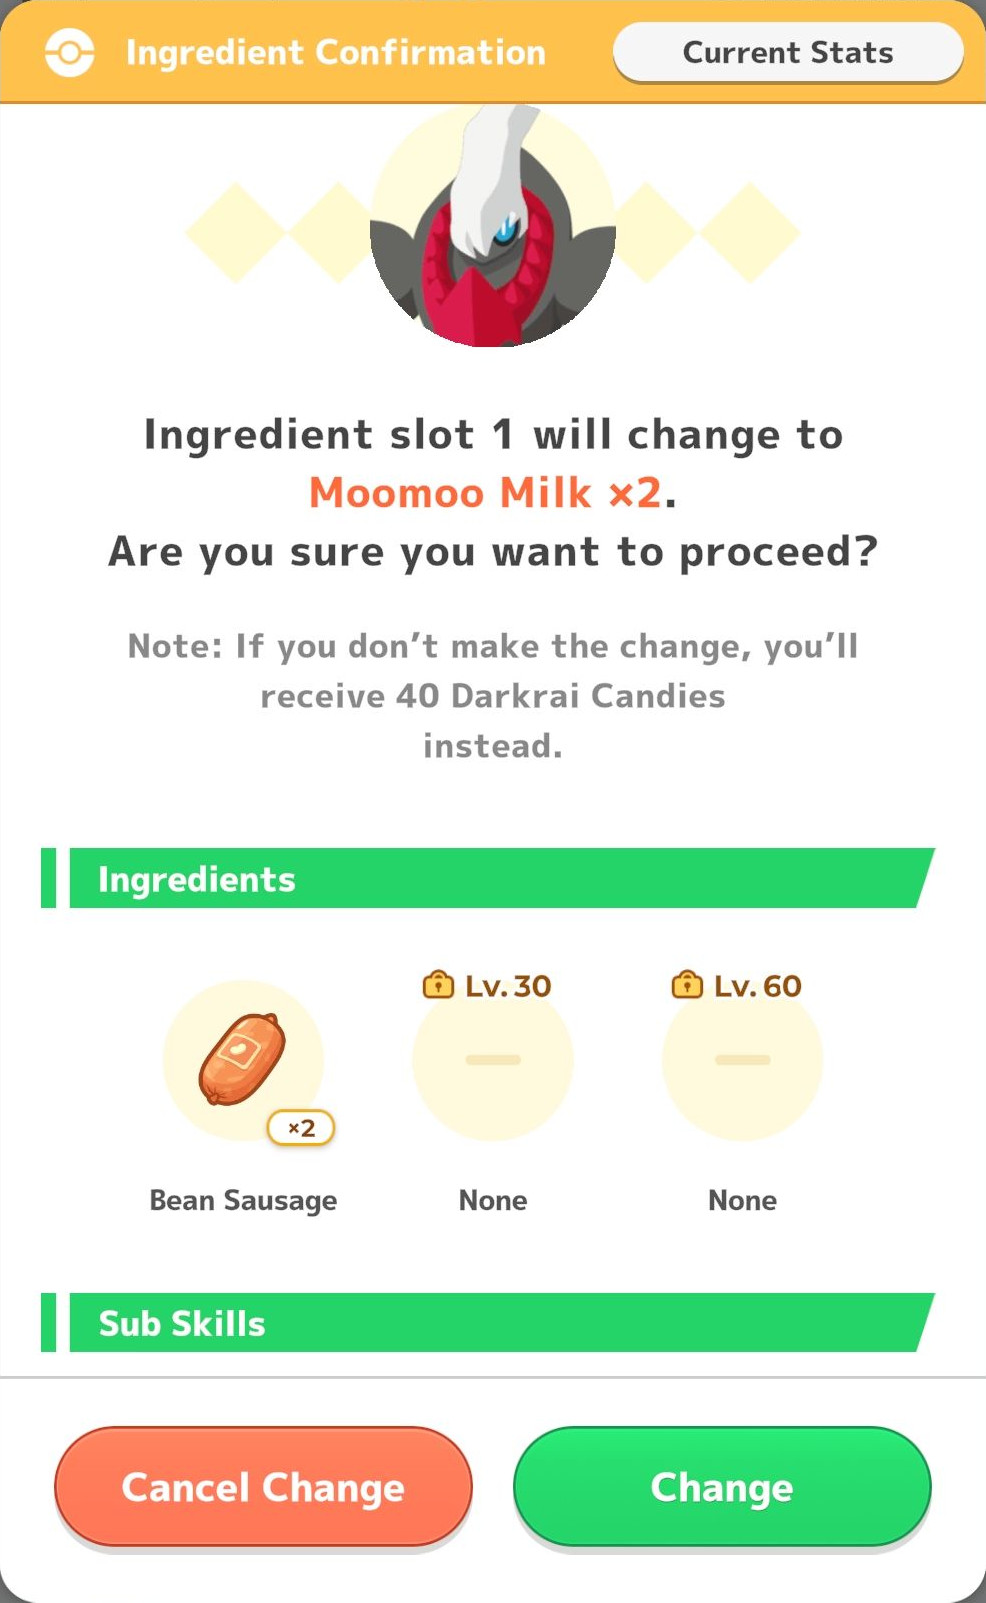Viewport: 986px width, 1603px height.
Task: Open Current Stats
Action: tap(788, 52)
